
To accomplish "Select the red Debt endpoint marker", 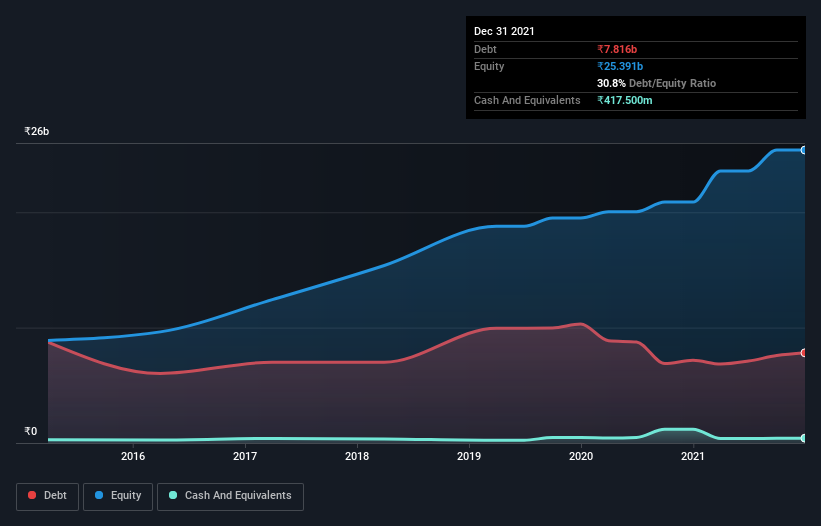I will tap(803, 353).
